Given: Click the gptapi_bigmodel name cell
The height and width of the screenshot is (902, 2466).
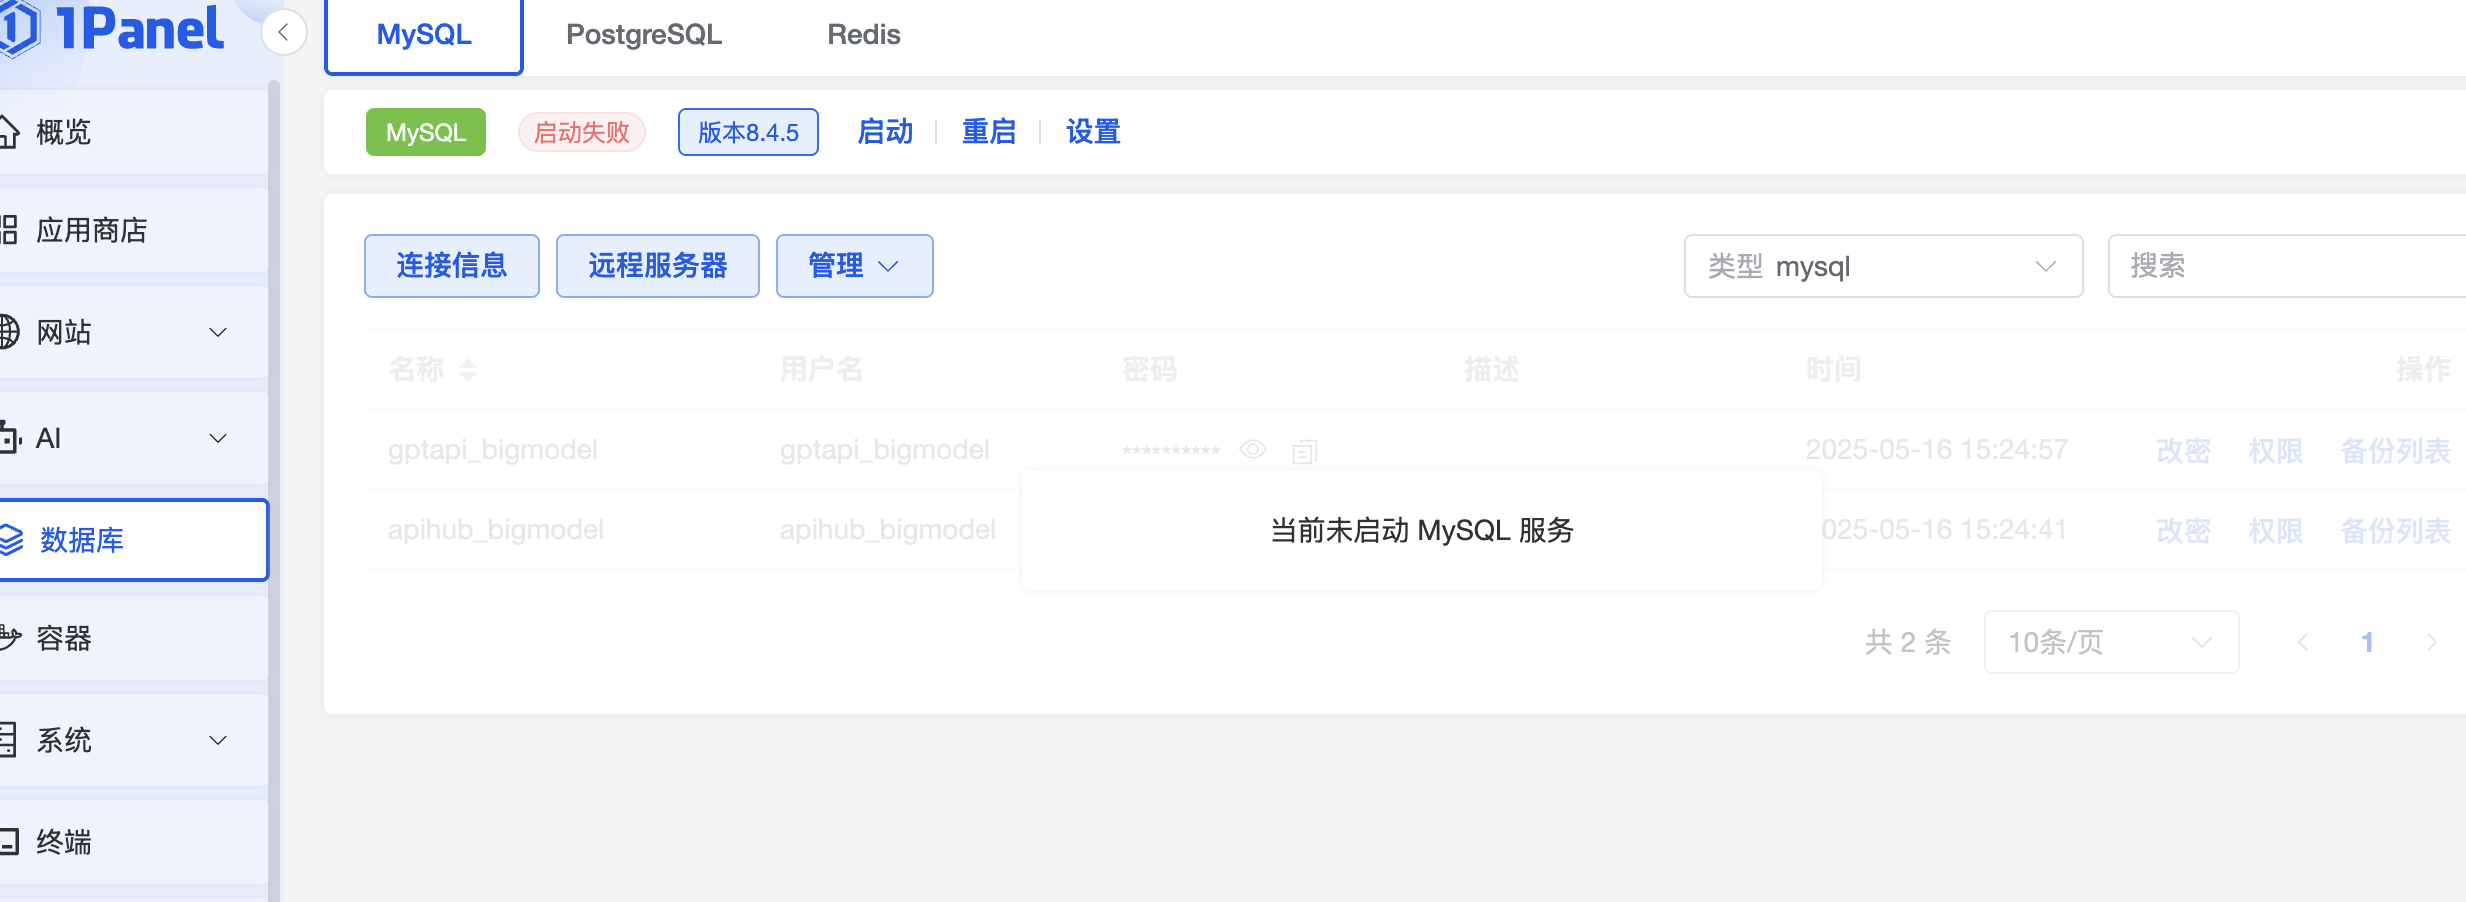Looking at the screenshot, I should 493,450.
